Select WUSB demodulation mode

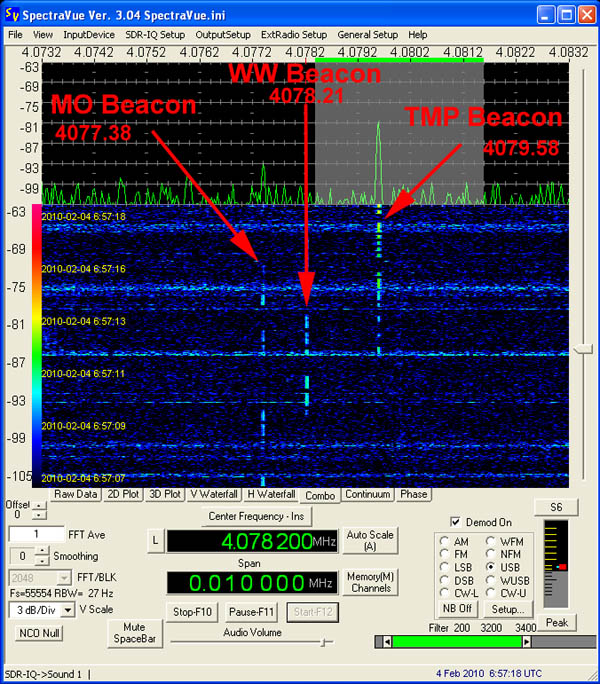pos(491,581)
